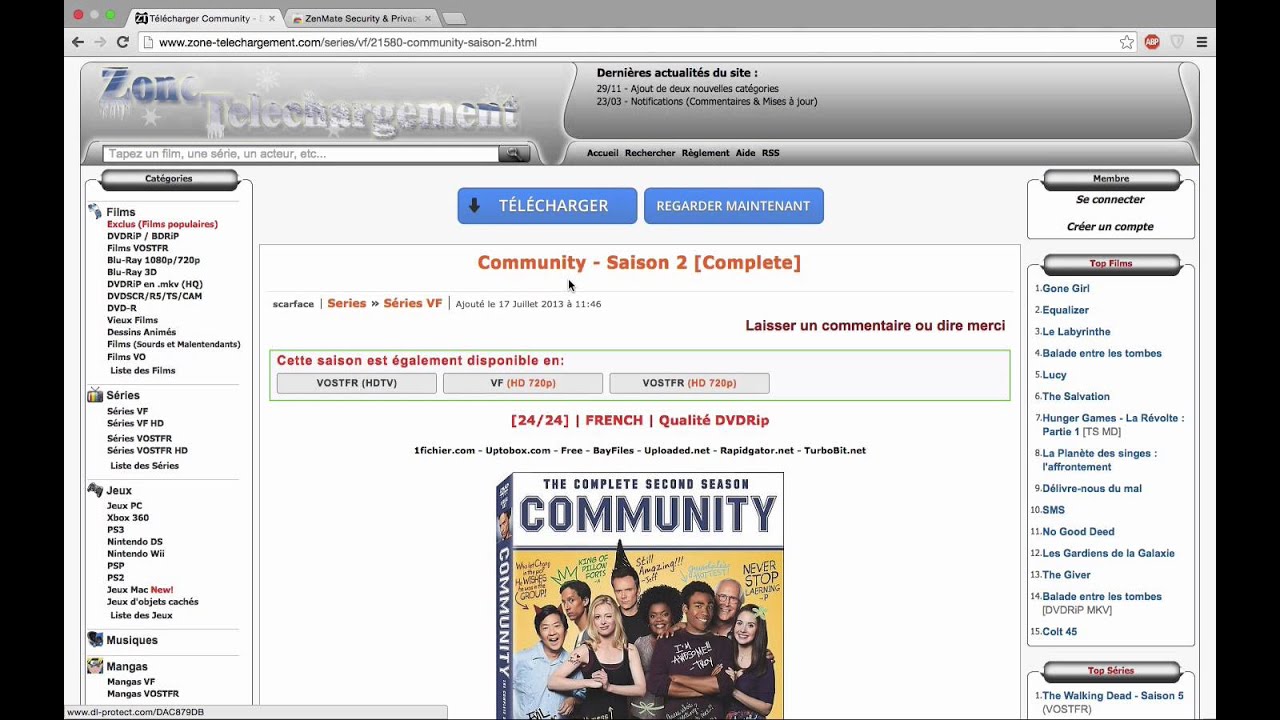This screenshot has width=1280, height=720.
Task: Click the Mangas category icon
Action: [x=95, y=666]
